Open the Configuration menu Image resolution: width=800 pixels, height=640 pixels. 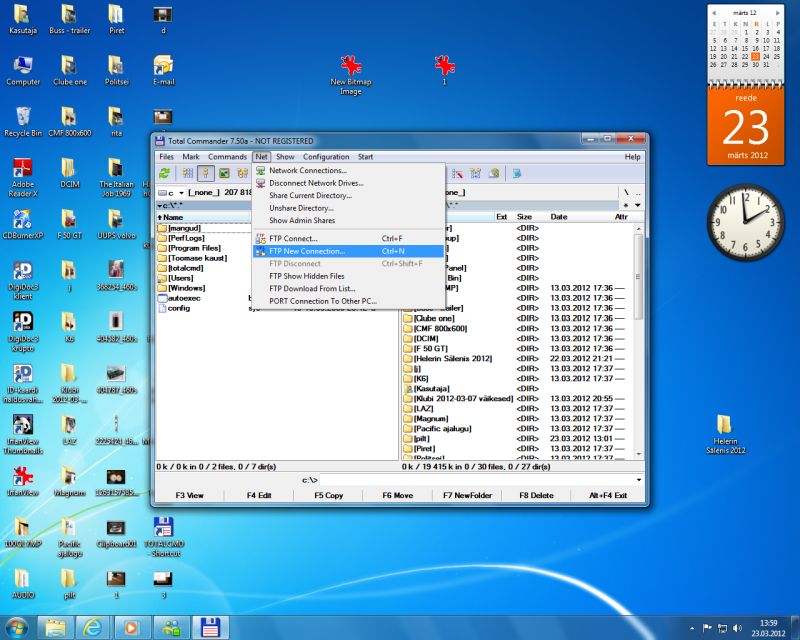point(326,157)
